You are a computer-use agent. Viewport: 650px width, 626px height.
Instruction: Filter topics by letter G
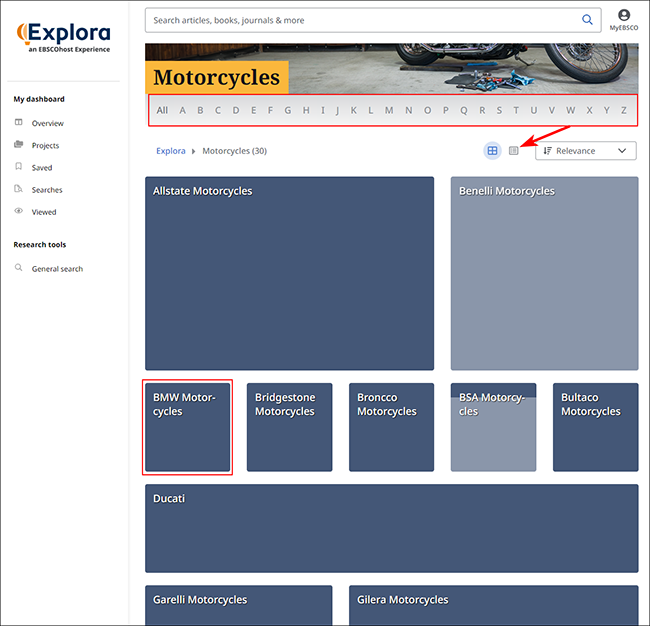[x=288, y=110]
